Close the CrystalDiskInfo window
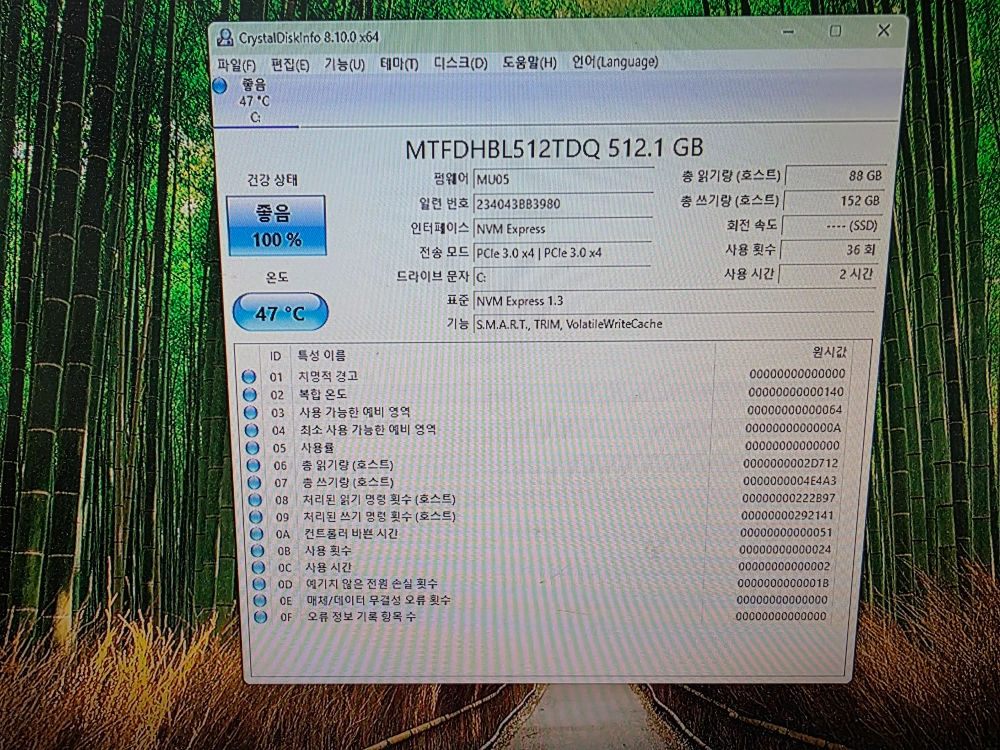Screen dimensions: 1000x750 point(883,30)
